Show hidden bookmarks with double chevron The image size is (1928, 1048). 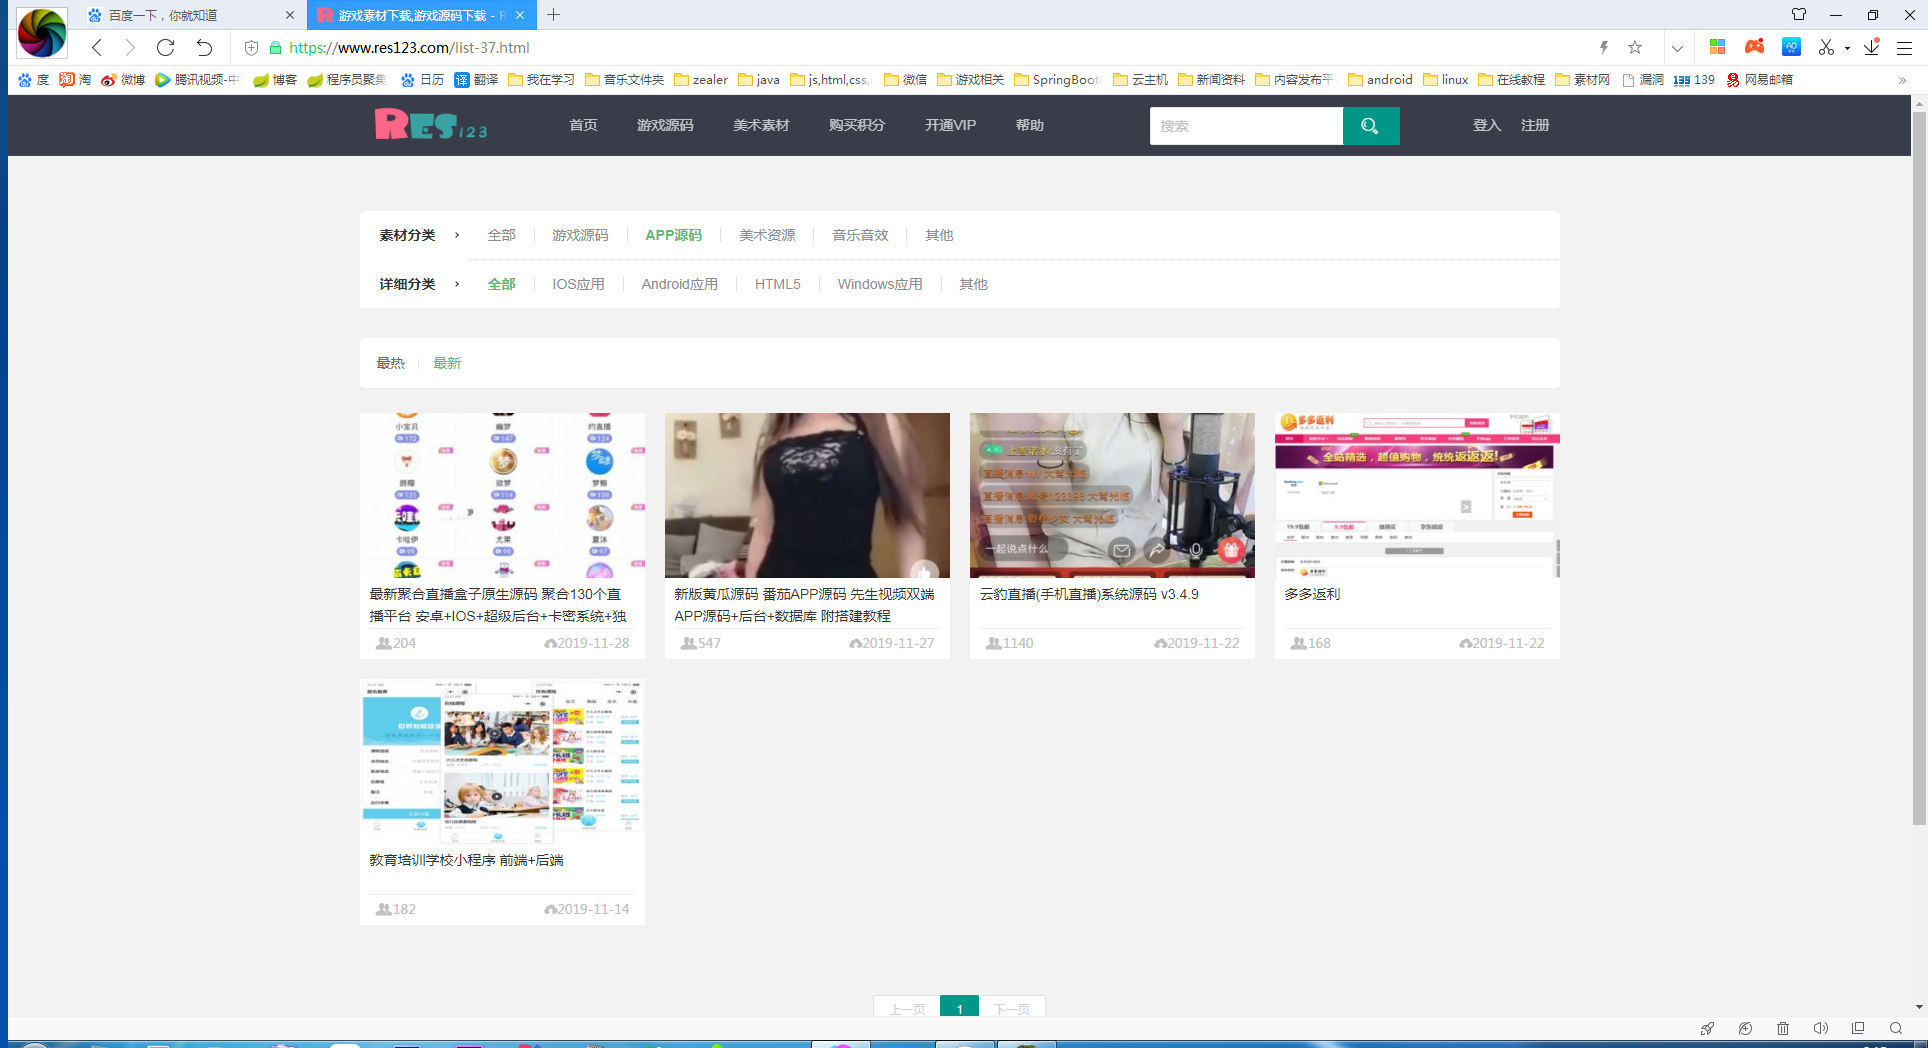(1901, 80)
